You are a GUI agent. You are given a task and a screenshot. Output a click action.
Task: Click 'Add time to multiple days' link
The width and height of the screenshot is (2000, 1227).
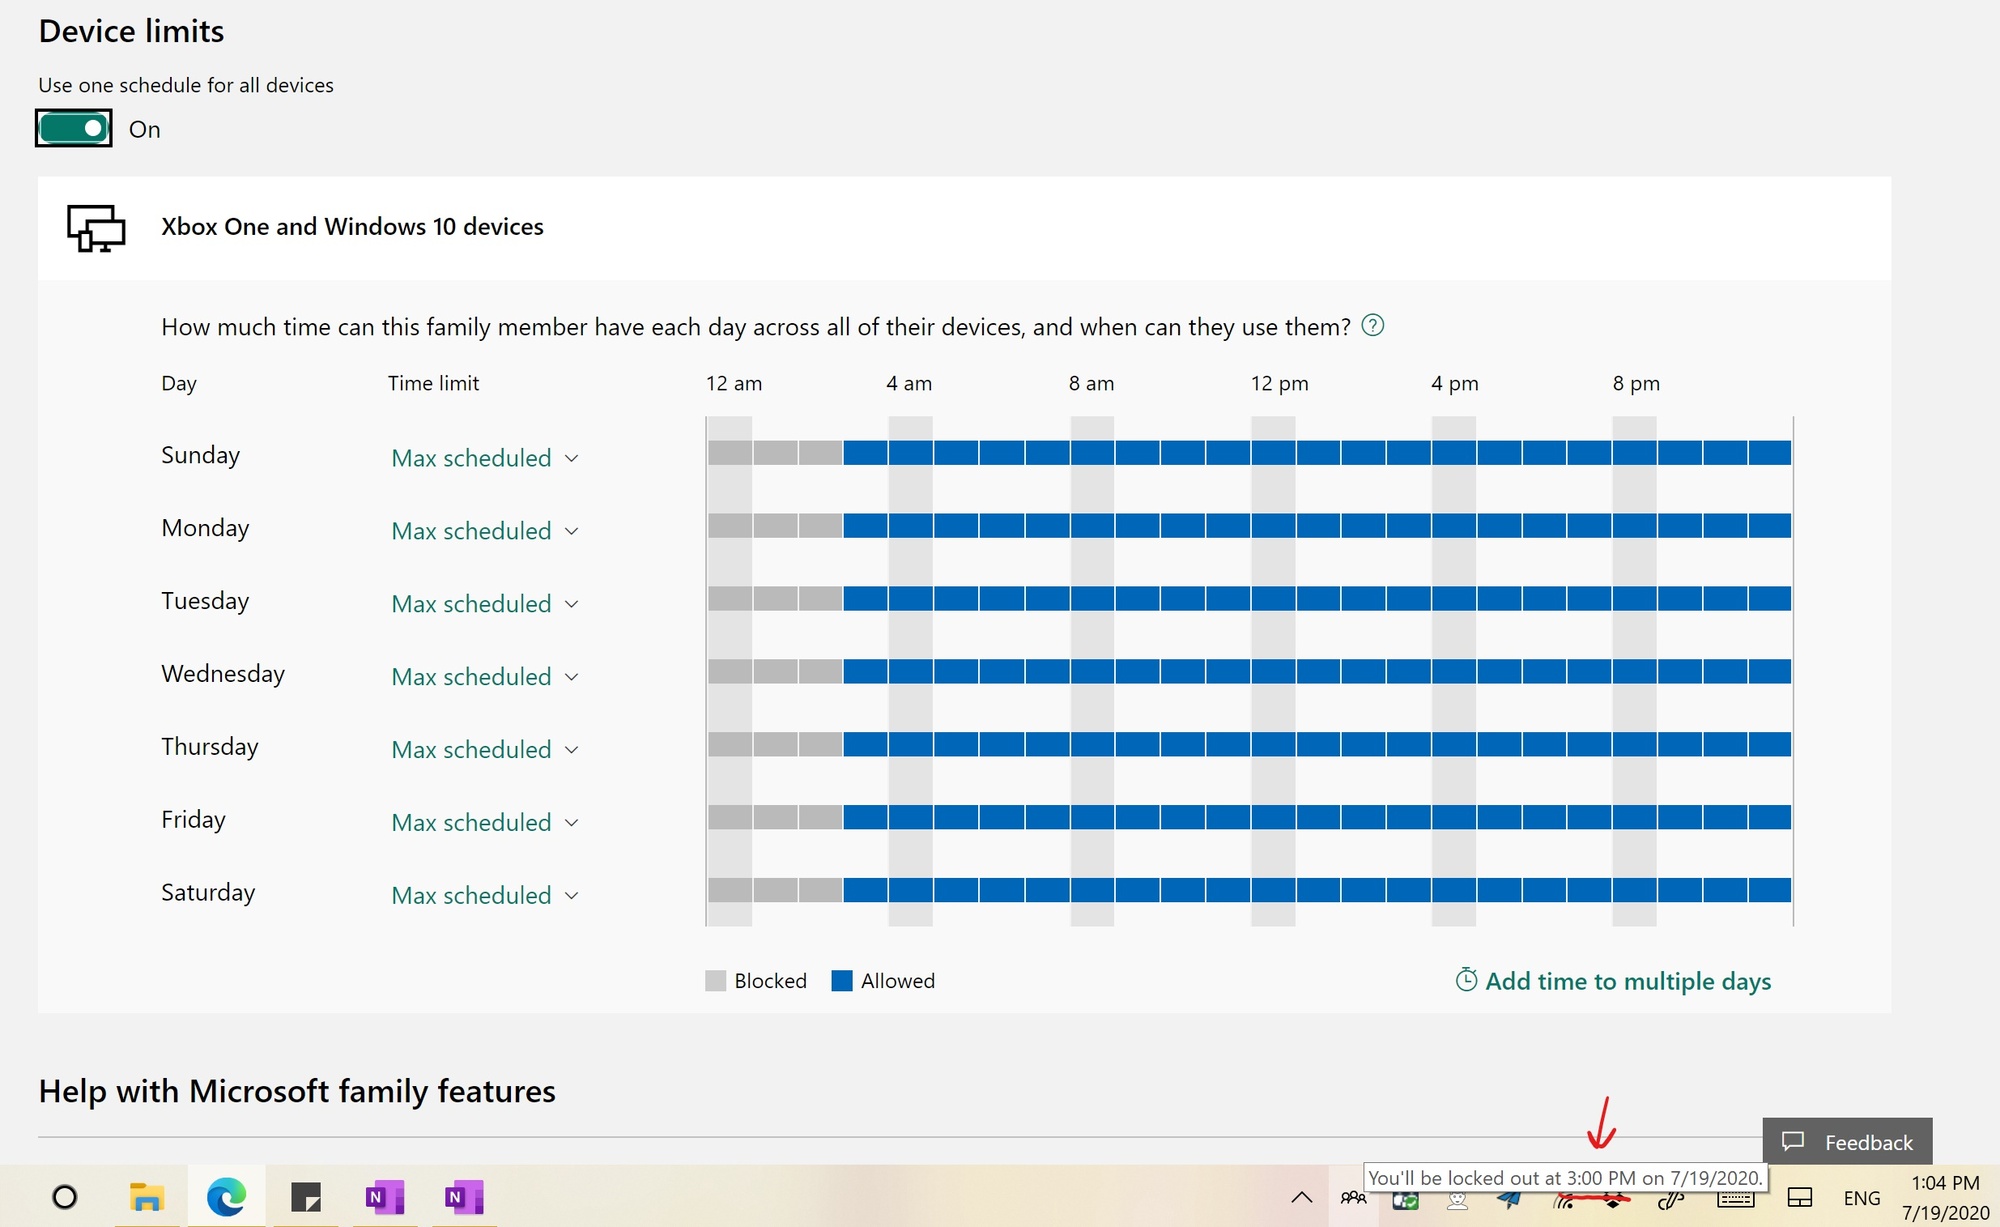click(1628, 981)
